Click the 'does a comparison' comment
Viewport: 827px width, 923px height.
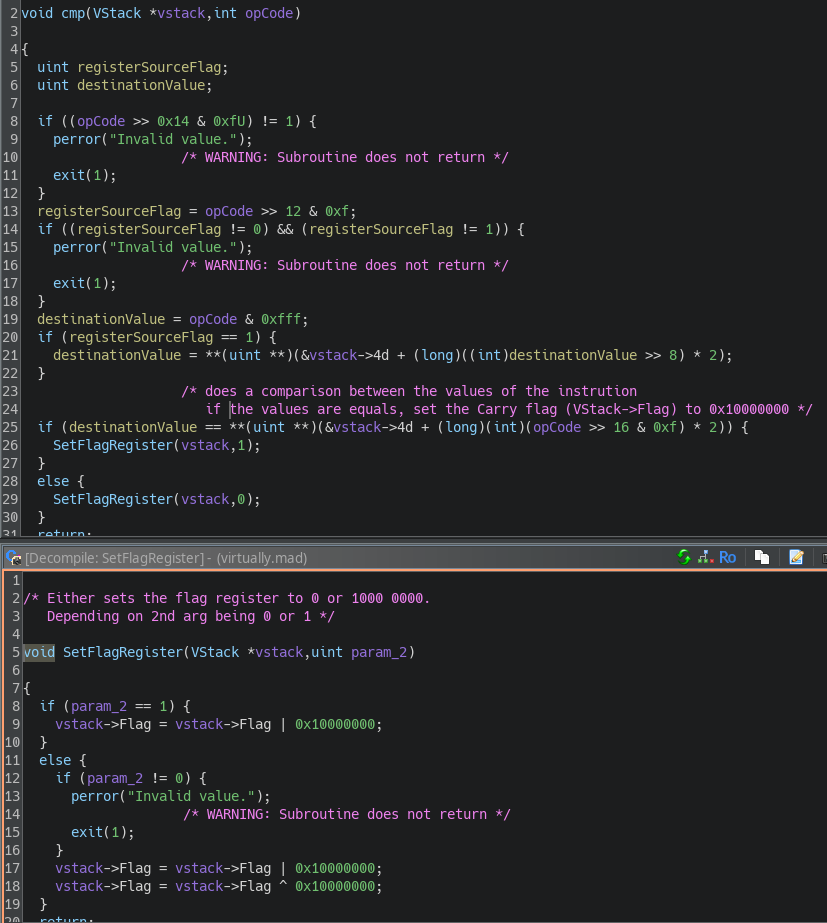(x=409, y=391)
